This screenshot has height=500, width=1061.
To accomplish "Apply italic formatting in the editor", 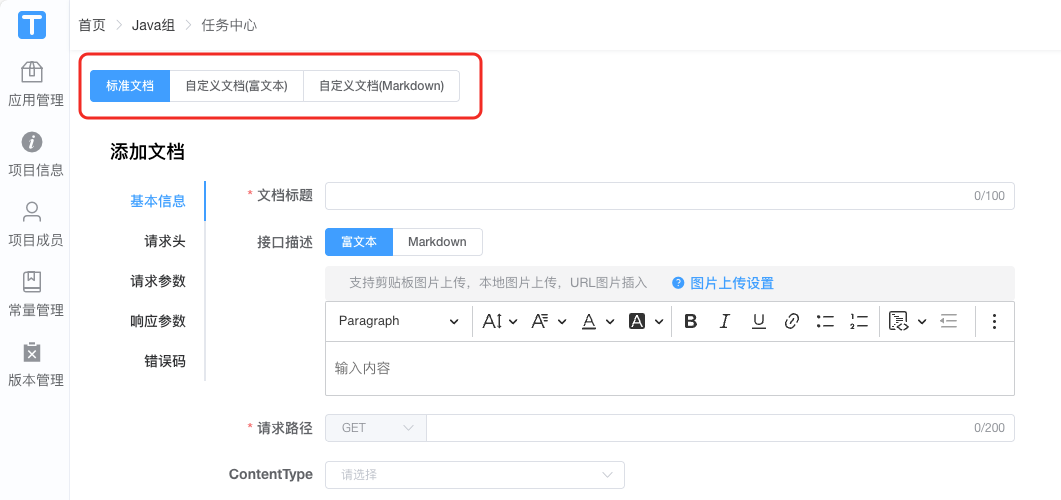I will 725,321.
